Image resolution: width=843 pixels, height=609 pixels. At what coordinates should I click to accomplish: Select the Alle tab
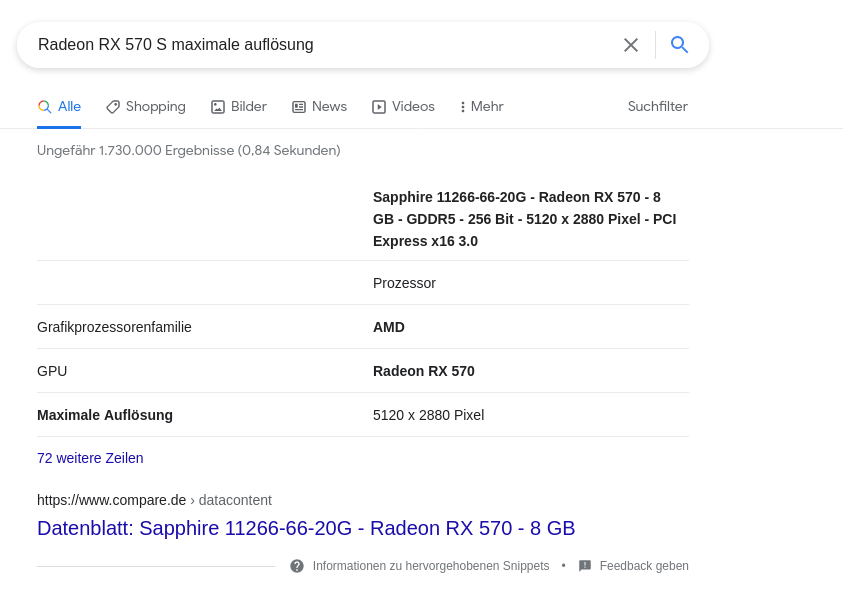(x=59, y=107)
